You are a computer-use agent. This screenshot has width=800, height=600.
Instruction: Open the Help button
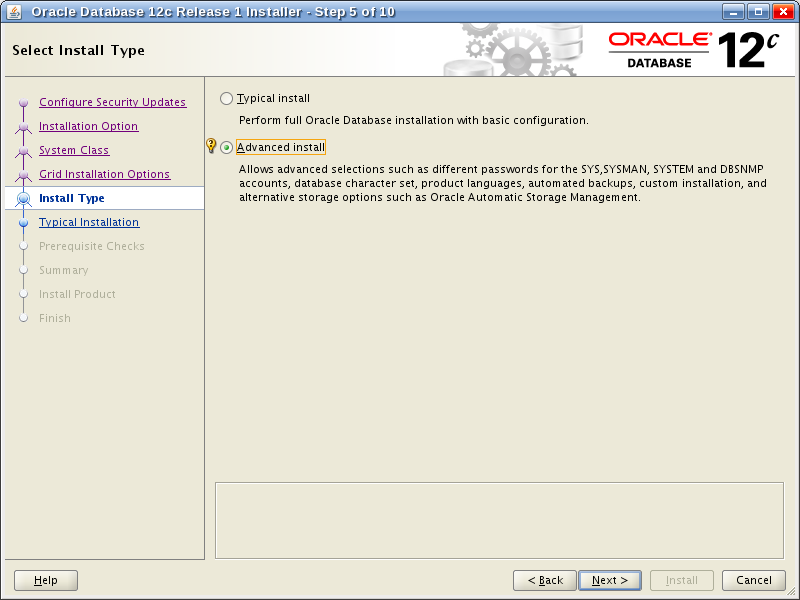coord(46,580)
